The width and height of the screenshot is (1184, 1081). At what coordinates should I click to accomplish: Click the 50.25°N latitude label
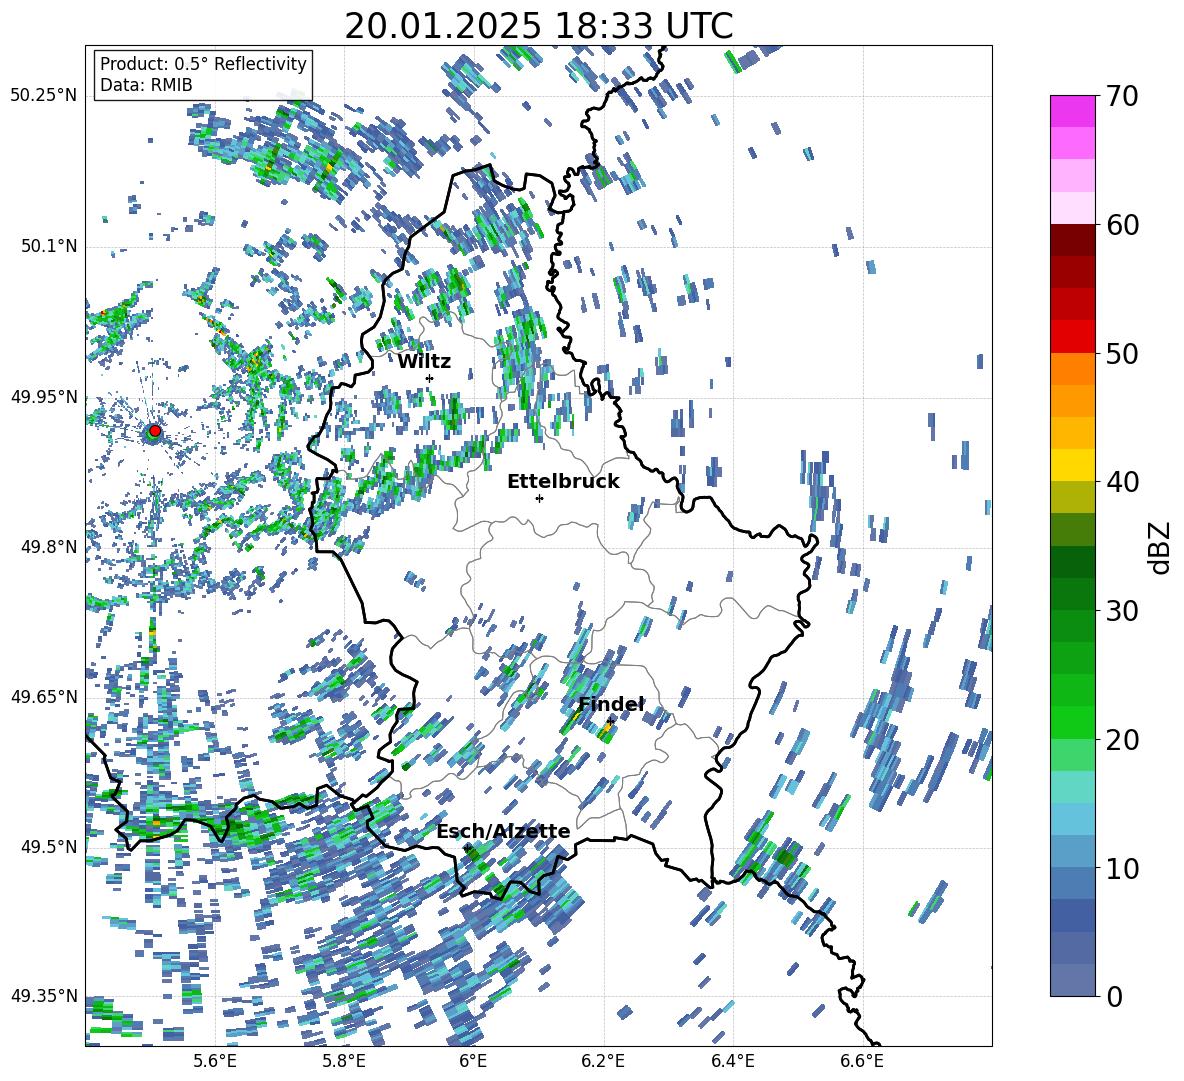pyautogui.click(x=44, y=96)
